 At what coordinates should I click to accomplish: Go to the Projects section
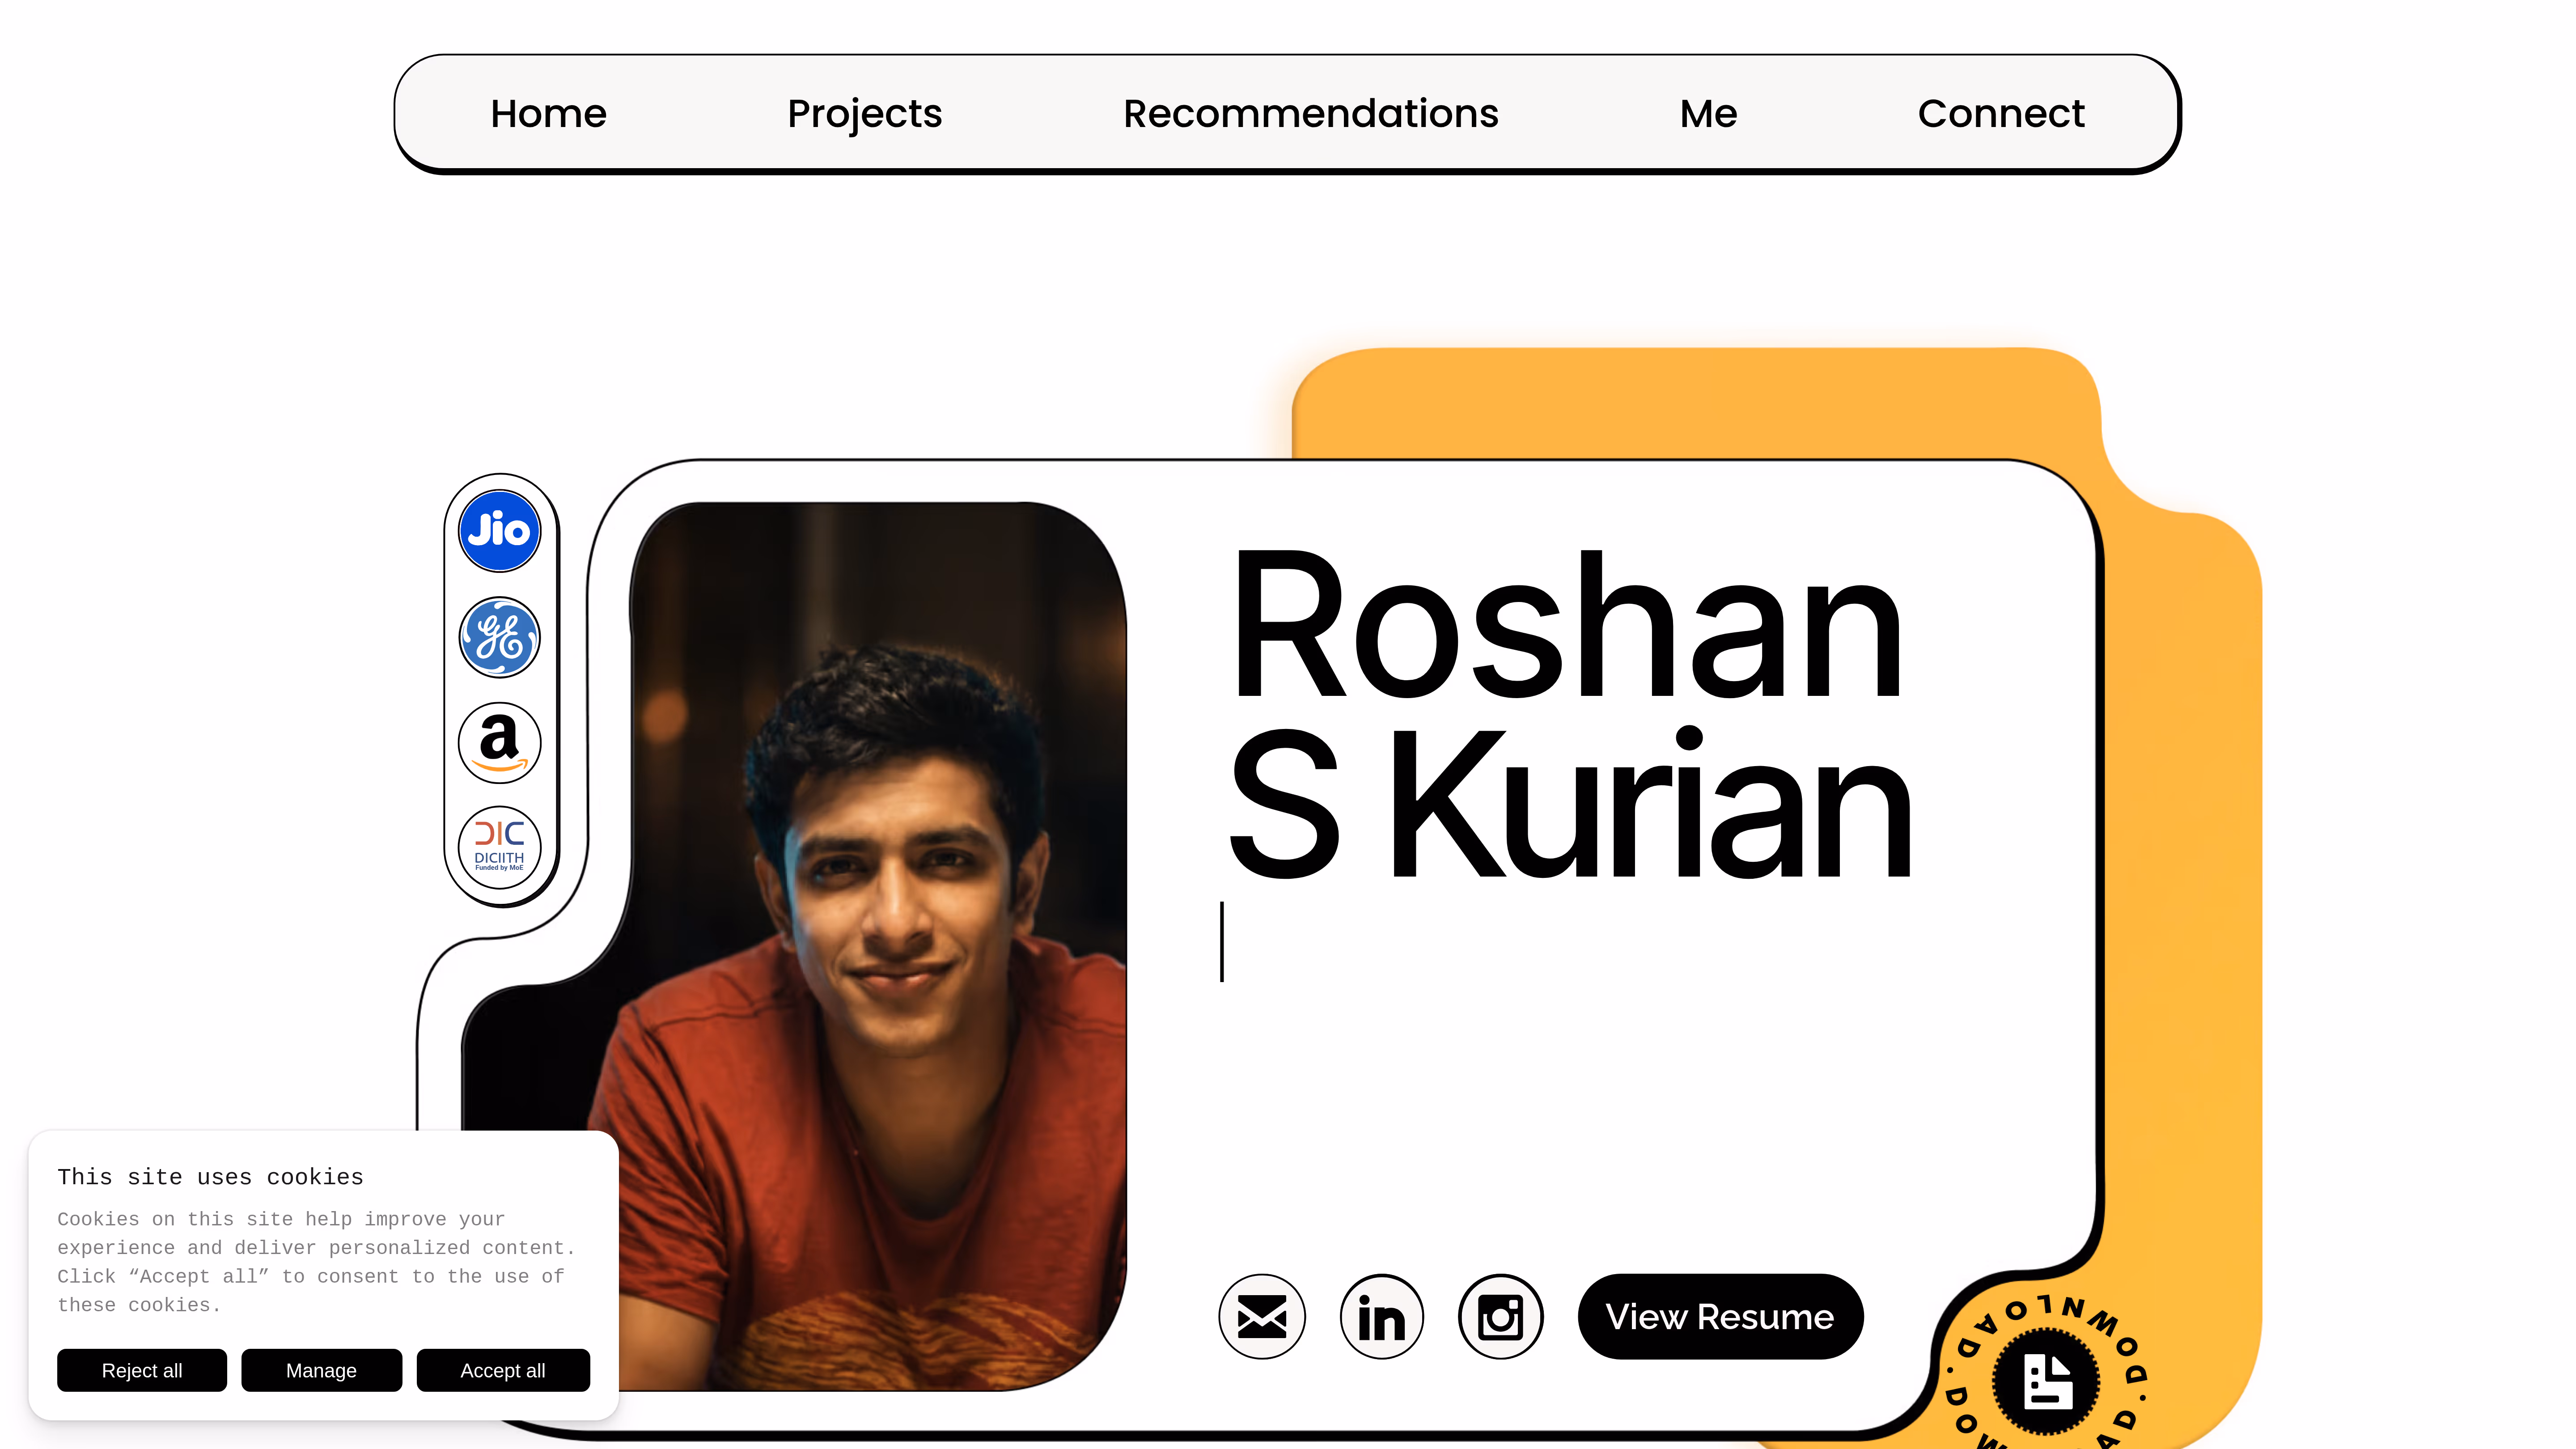864,113
